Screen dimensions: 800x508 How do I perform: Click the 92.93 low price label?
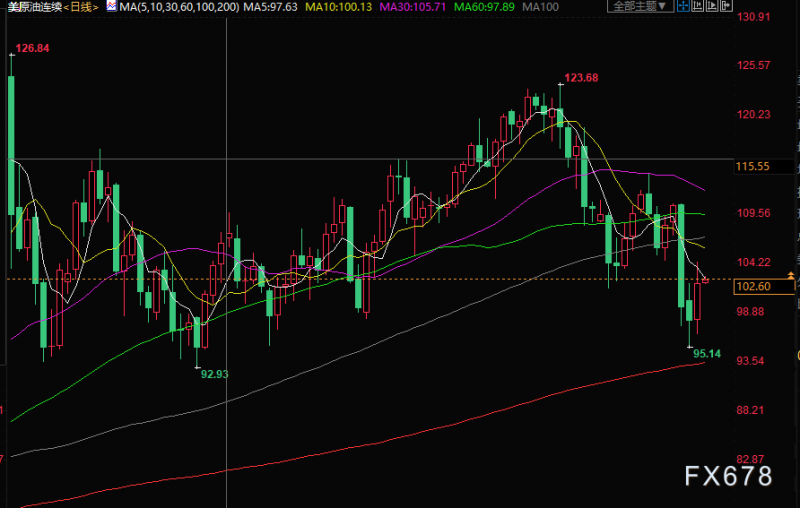tap(214, 374)
